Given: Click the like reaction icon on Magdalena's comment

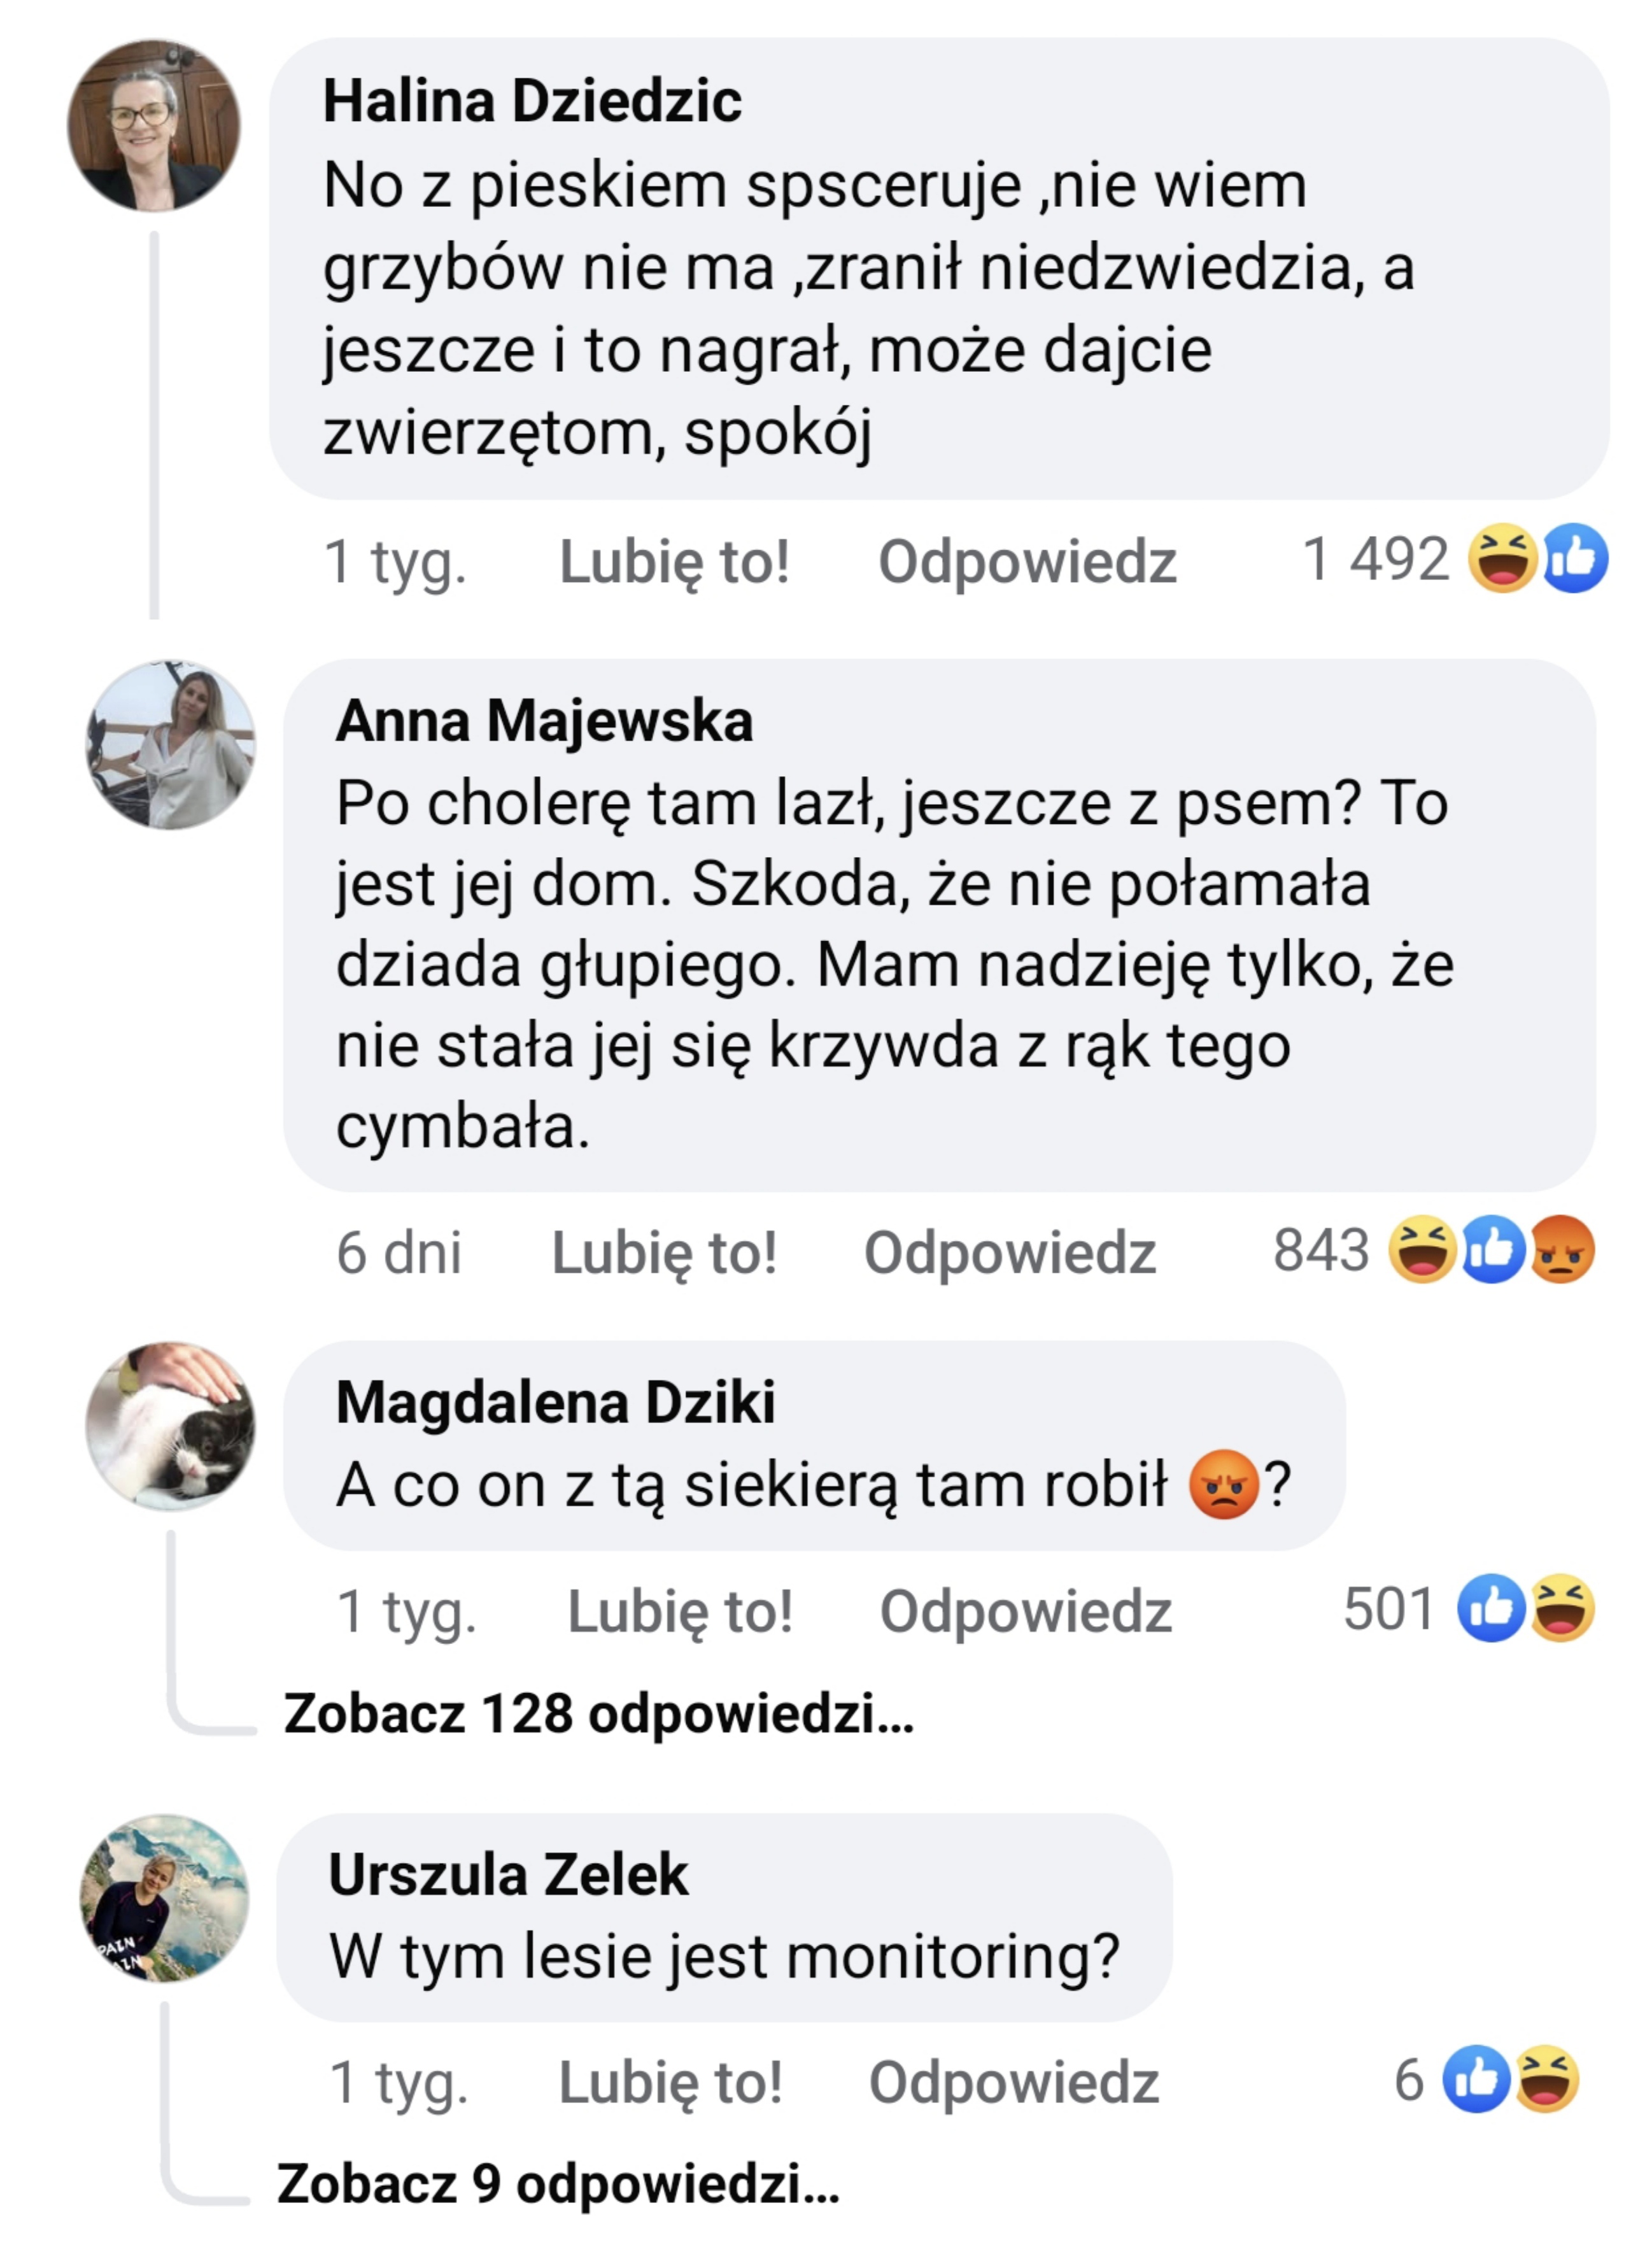Looking at the screenshot, I should (1490, 1608).
